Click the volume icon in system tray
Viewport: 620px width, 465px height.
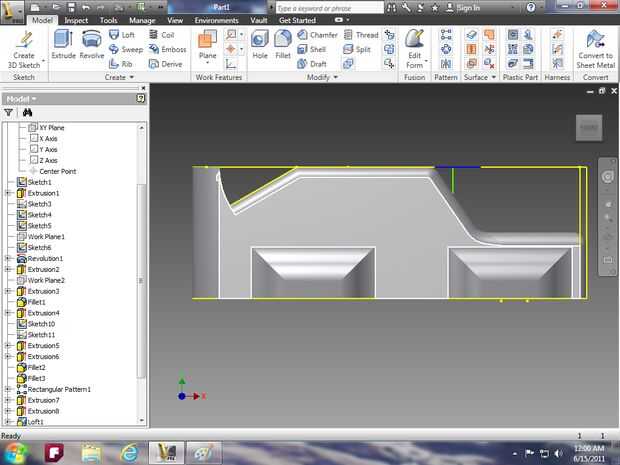tap(558, 453)
